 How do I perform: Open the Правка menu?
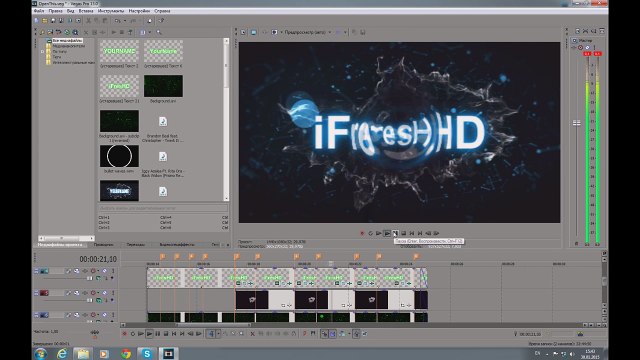(x=56, y=11)
